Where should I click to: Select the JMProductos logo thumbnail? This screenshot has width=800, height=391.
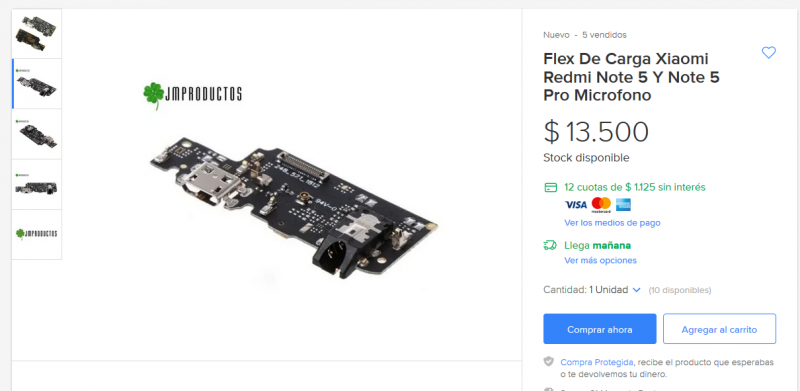point(37,234)
